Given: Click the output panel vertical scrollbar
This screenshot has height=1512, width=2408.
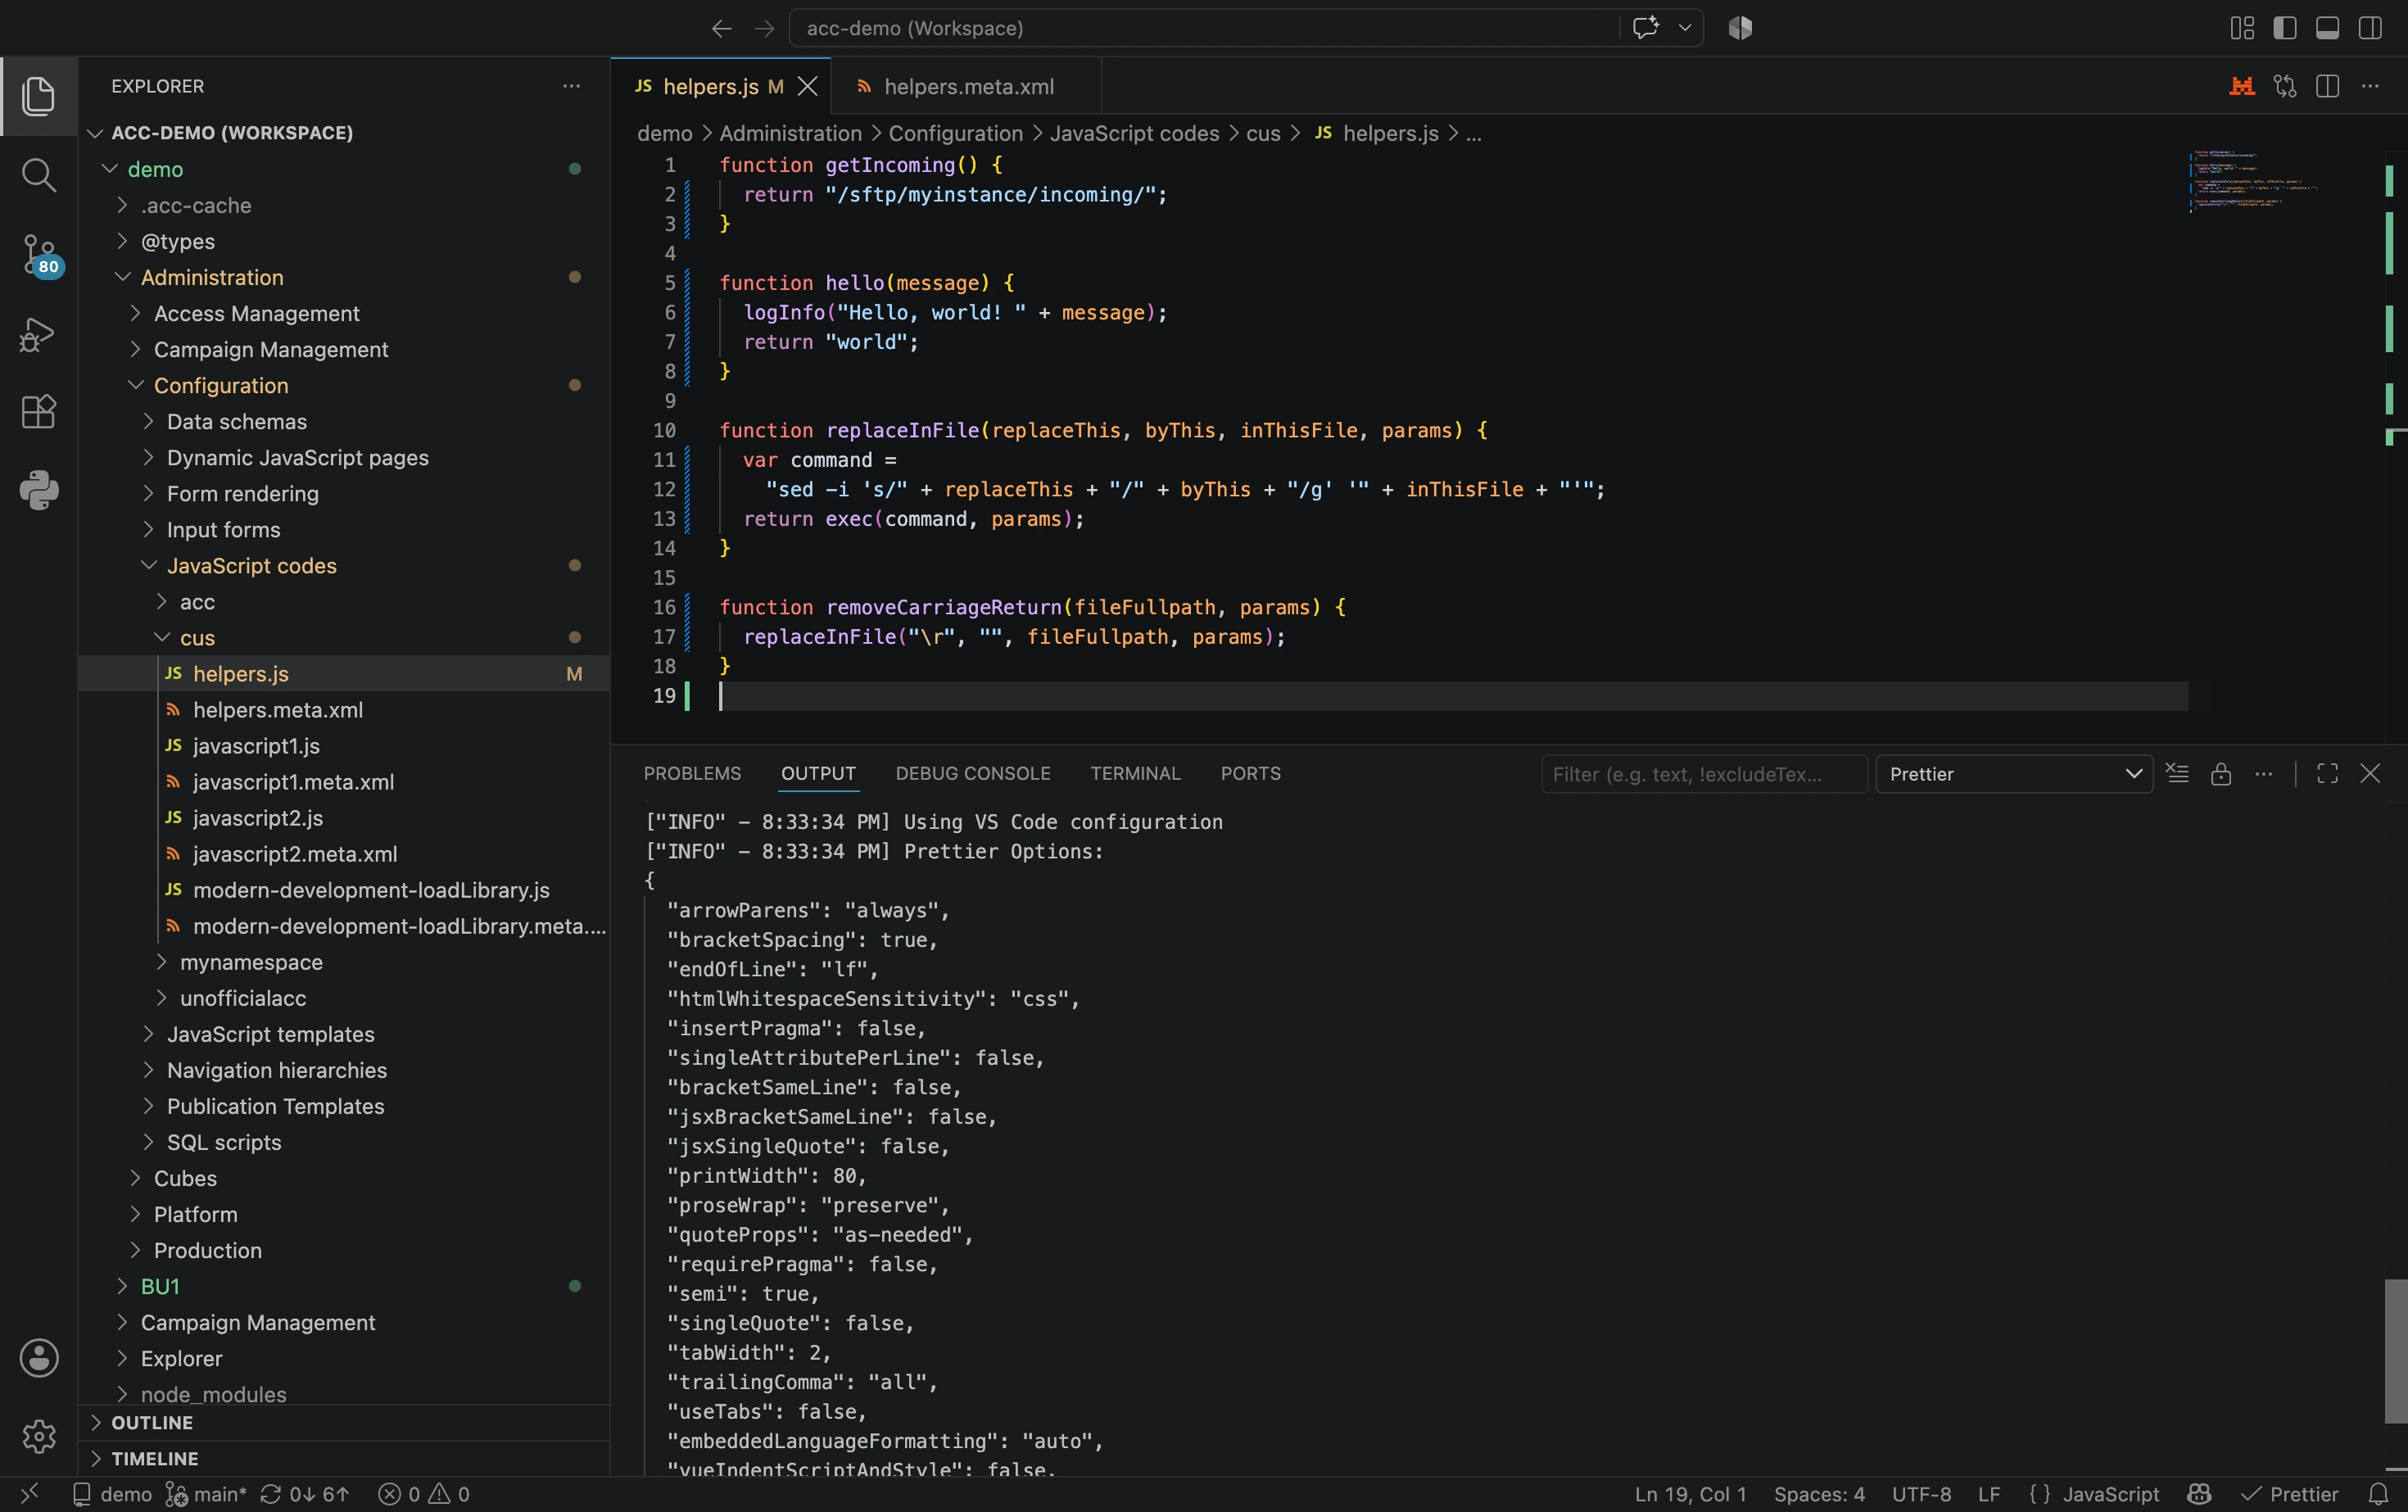Looking at the screenshot, I should click(x=2395, y=1350).
